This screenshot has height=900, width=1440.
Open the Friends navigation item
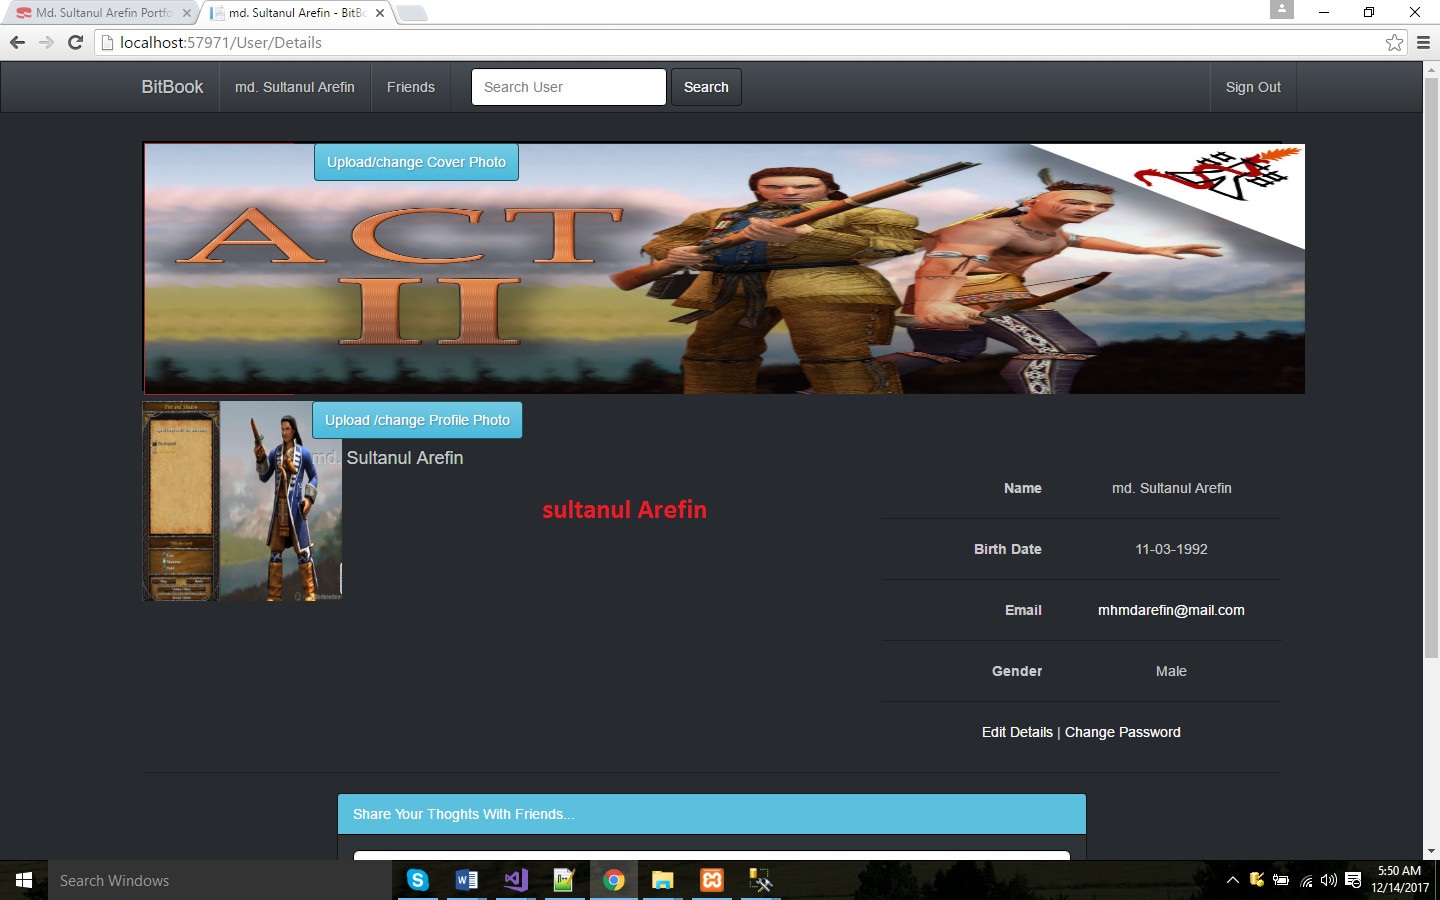click(x=410, y=87)
